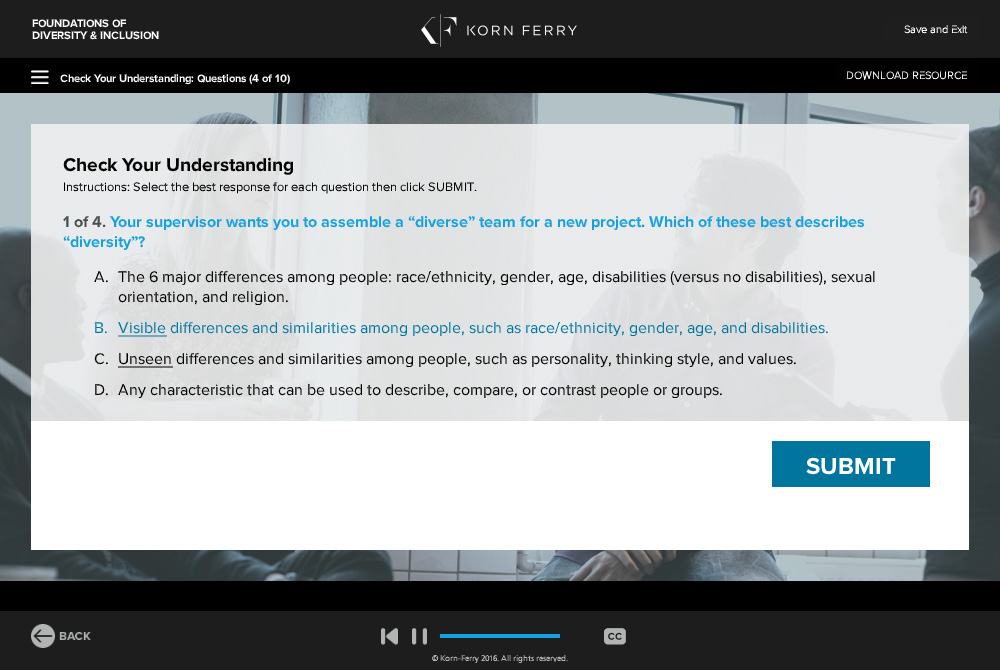Click the blue playback progress bar
The width and height of the screenshot is (1000, 670).
pos(499,636)
